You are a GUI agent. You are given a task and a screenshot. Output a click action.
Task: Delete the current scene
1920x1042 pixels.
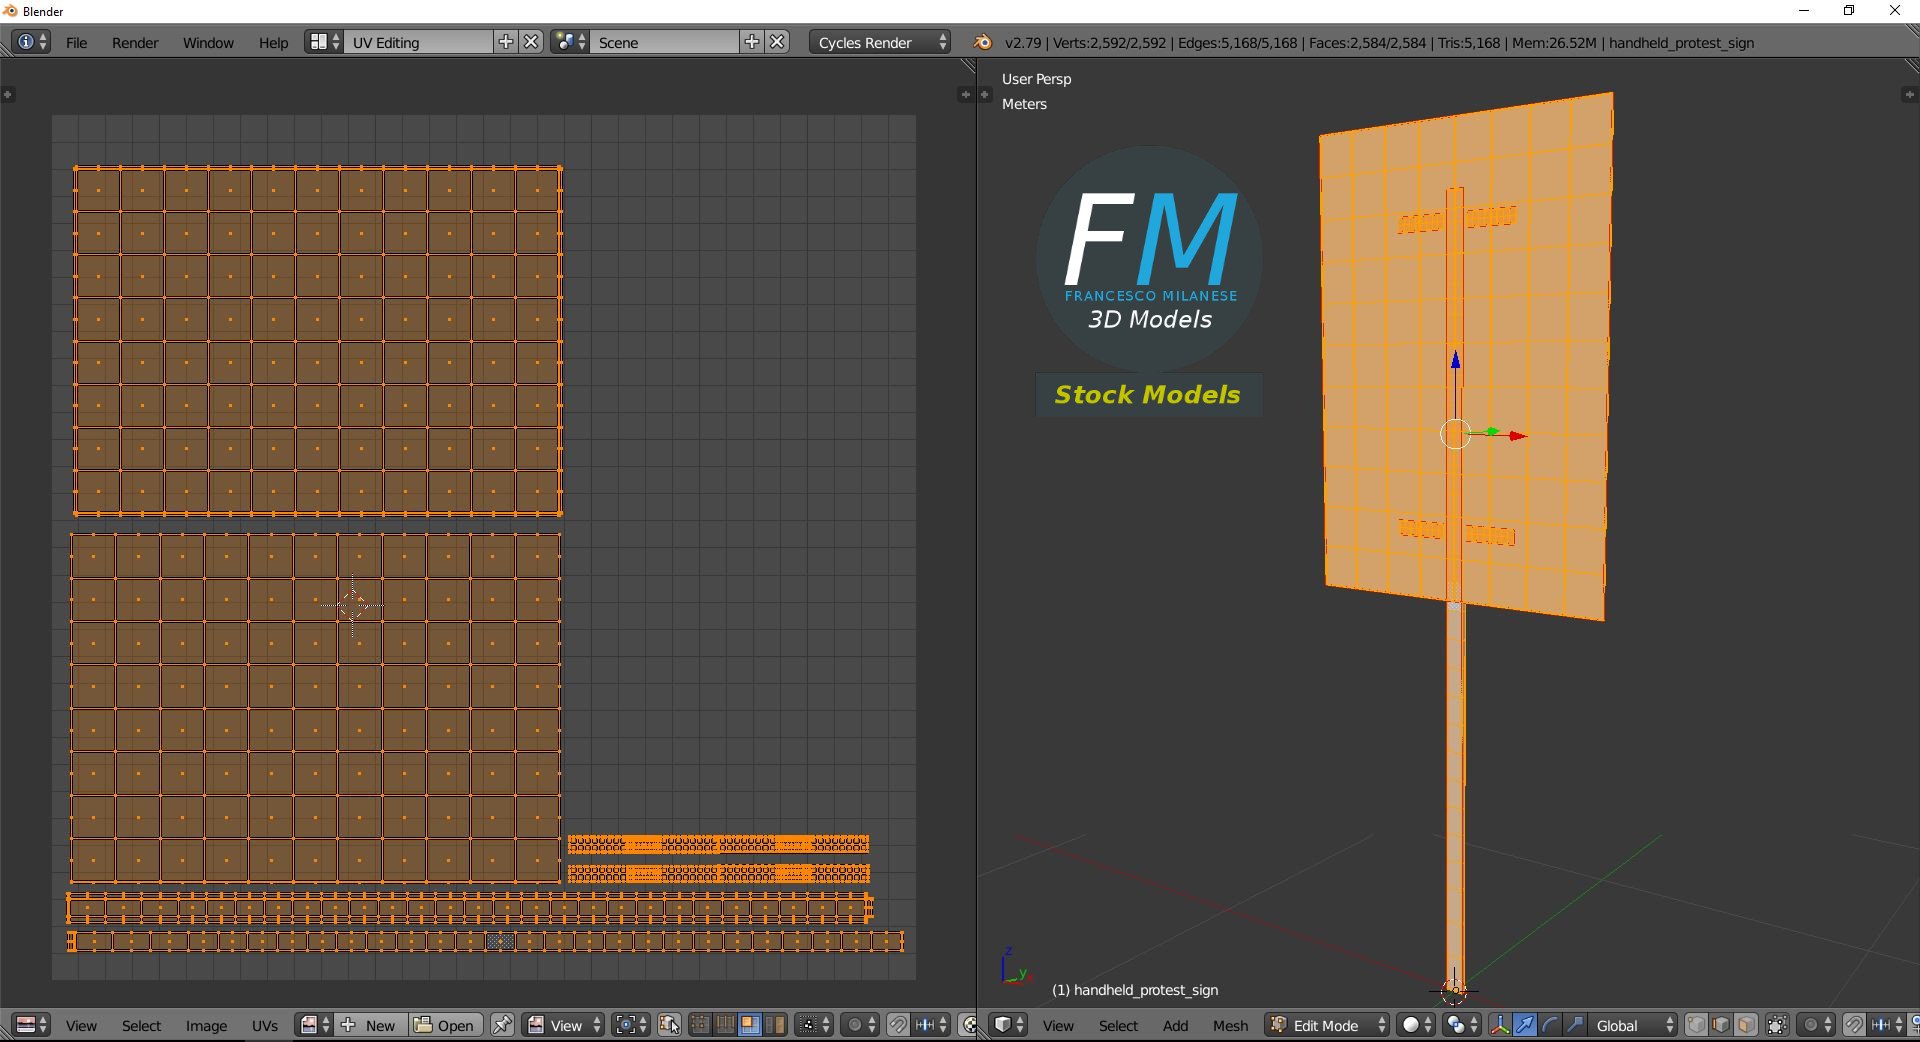coord(778,42)
